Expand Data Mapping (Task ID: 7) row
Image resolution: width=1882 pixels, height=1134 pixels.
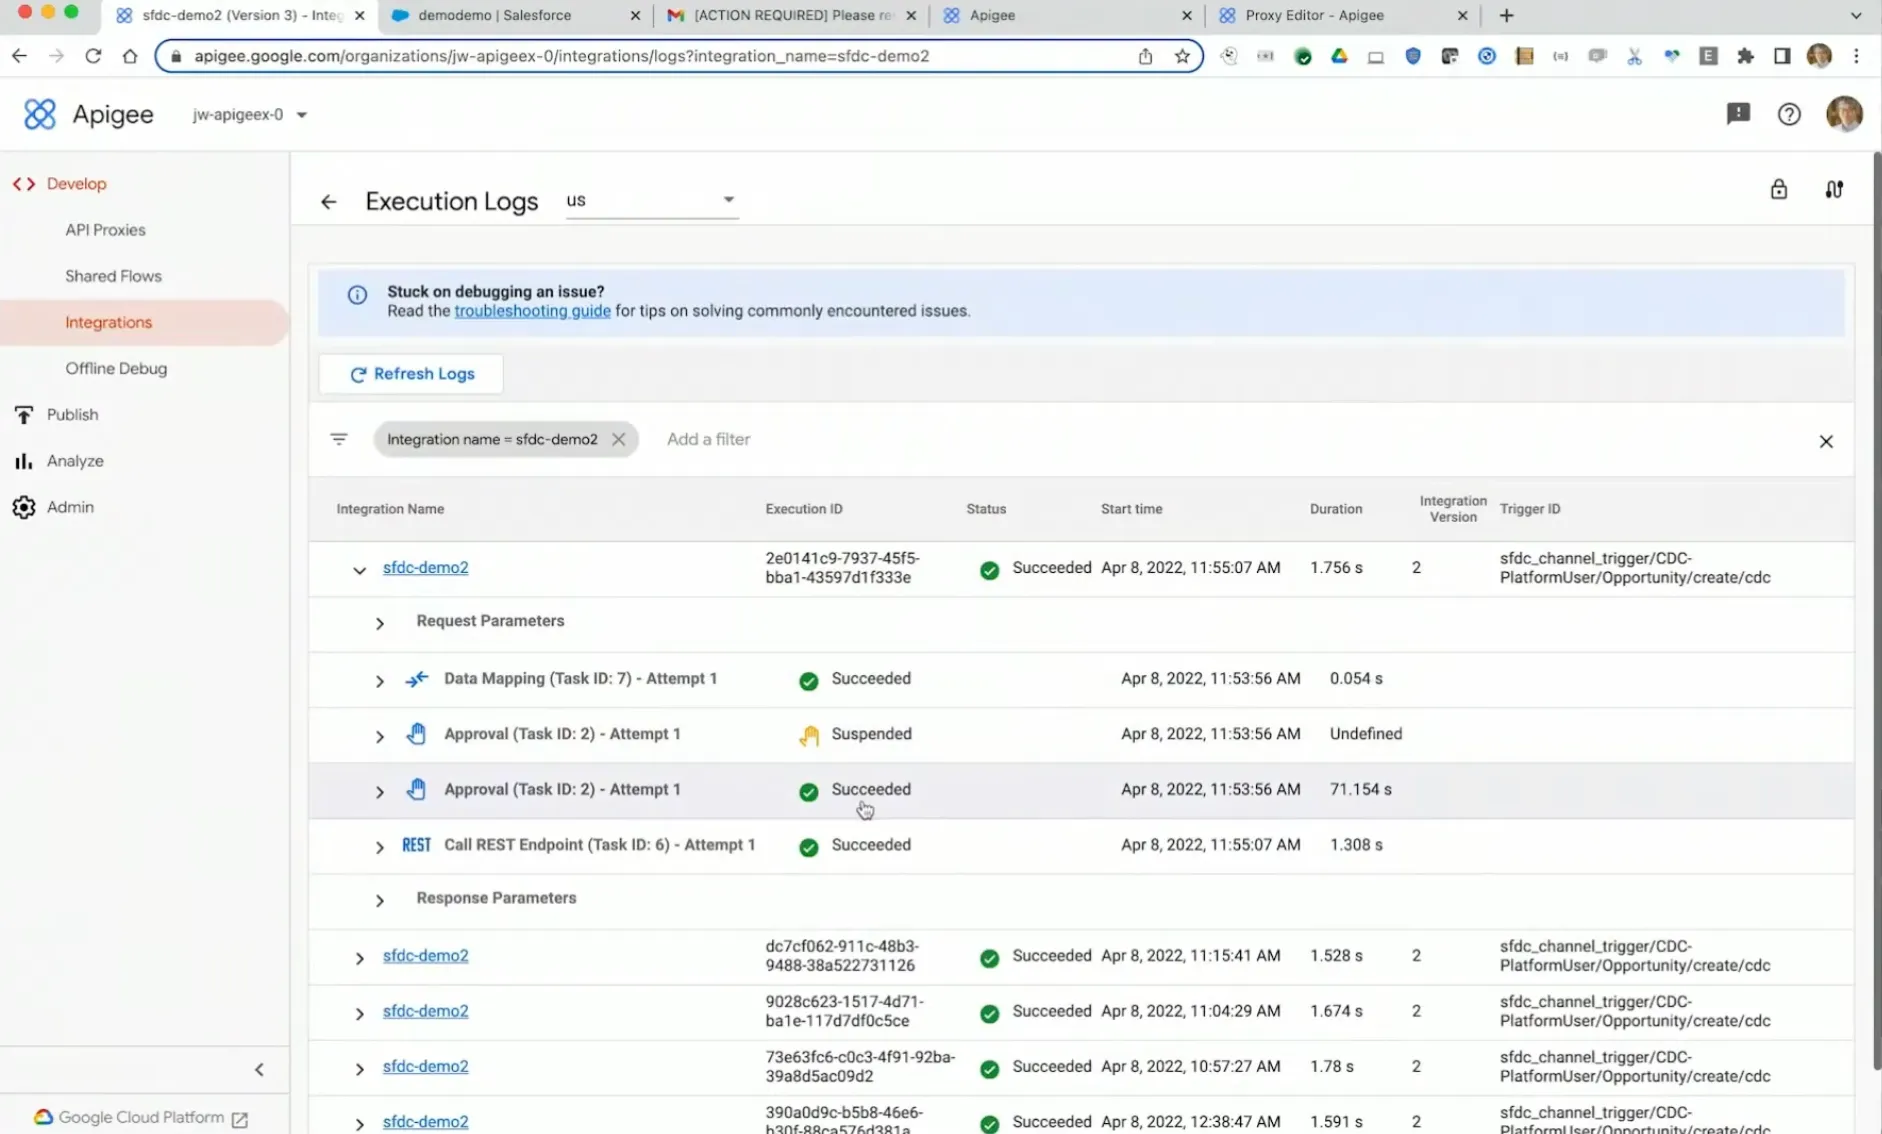379,681
